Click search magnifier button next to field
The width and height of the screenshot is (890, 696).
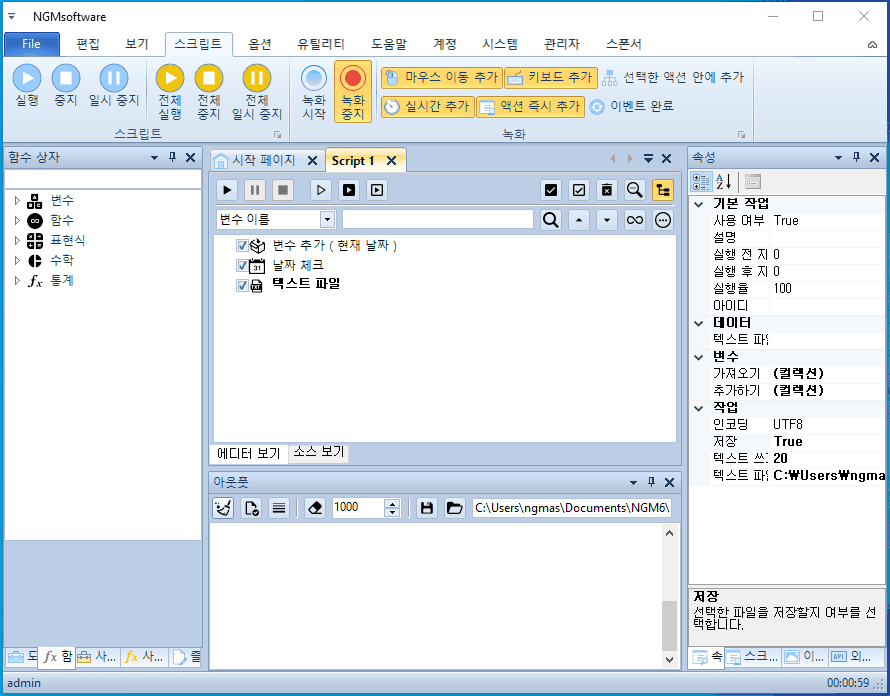tap(550, 220)
